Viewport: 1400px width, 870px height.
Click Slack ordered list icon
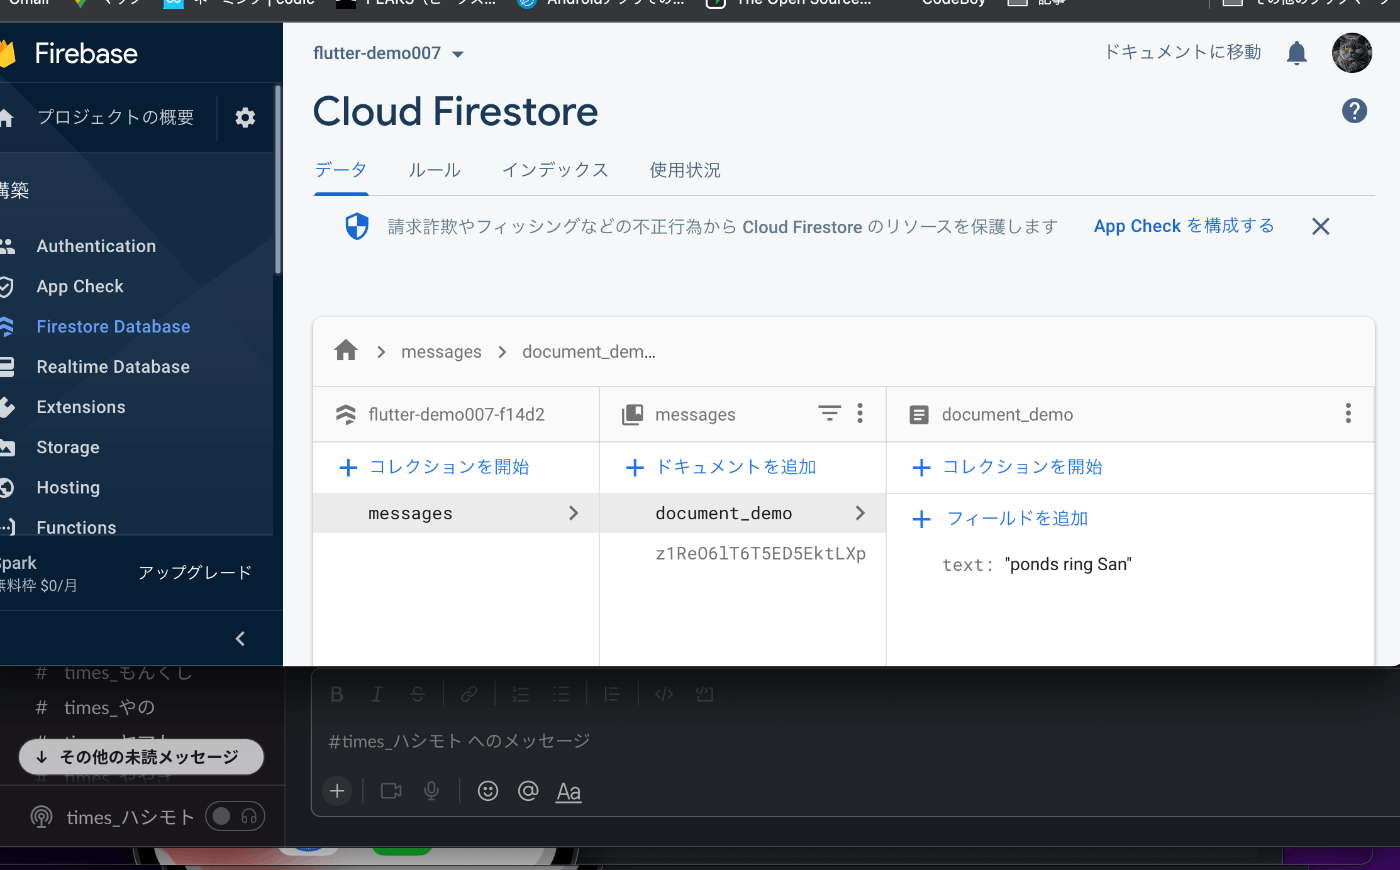point(521,694)
